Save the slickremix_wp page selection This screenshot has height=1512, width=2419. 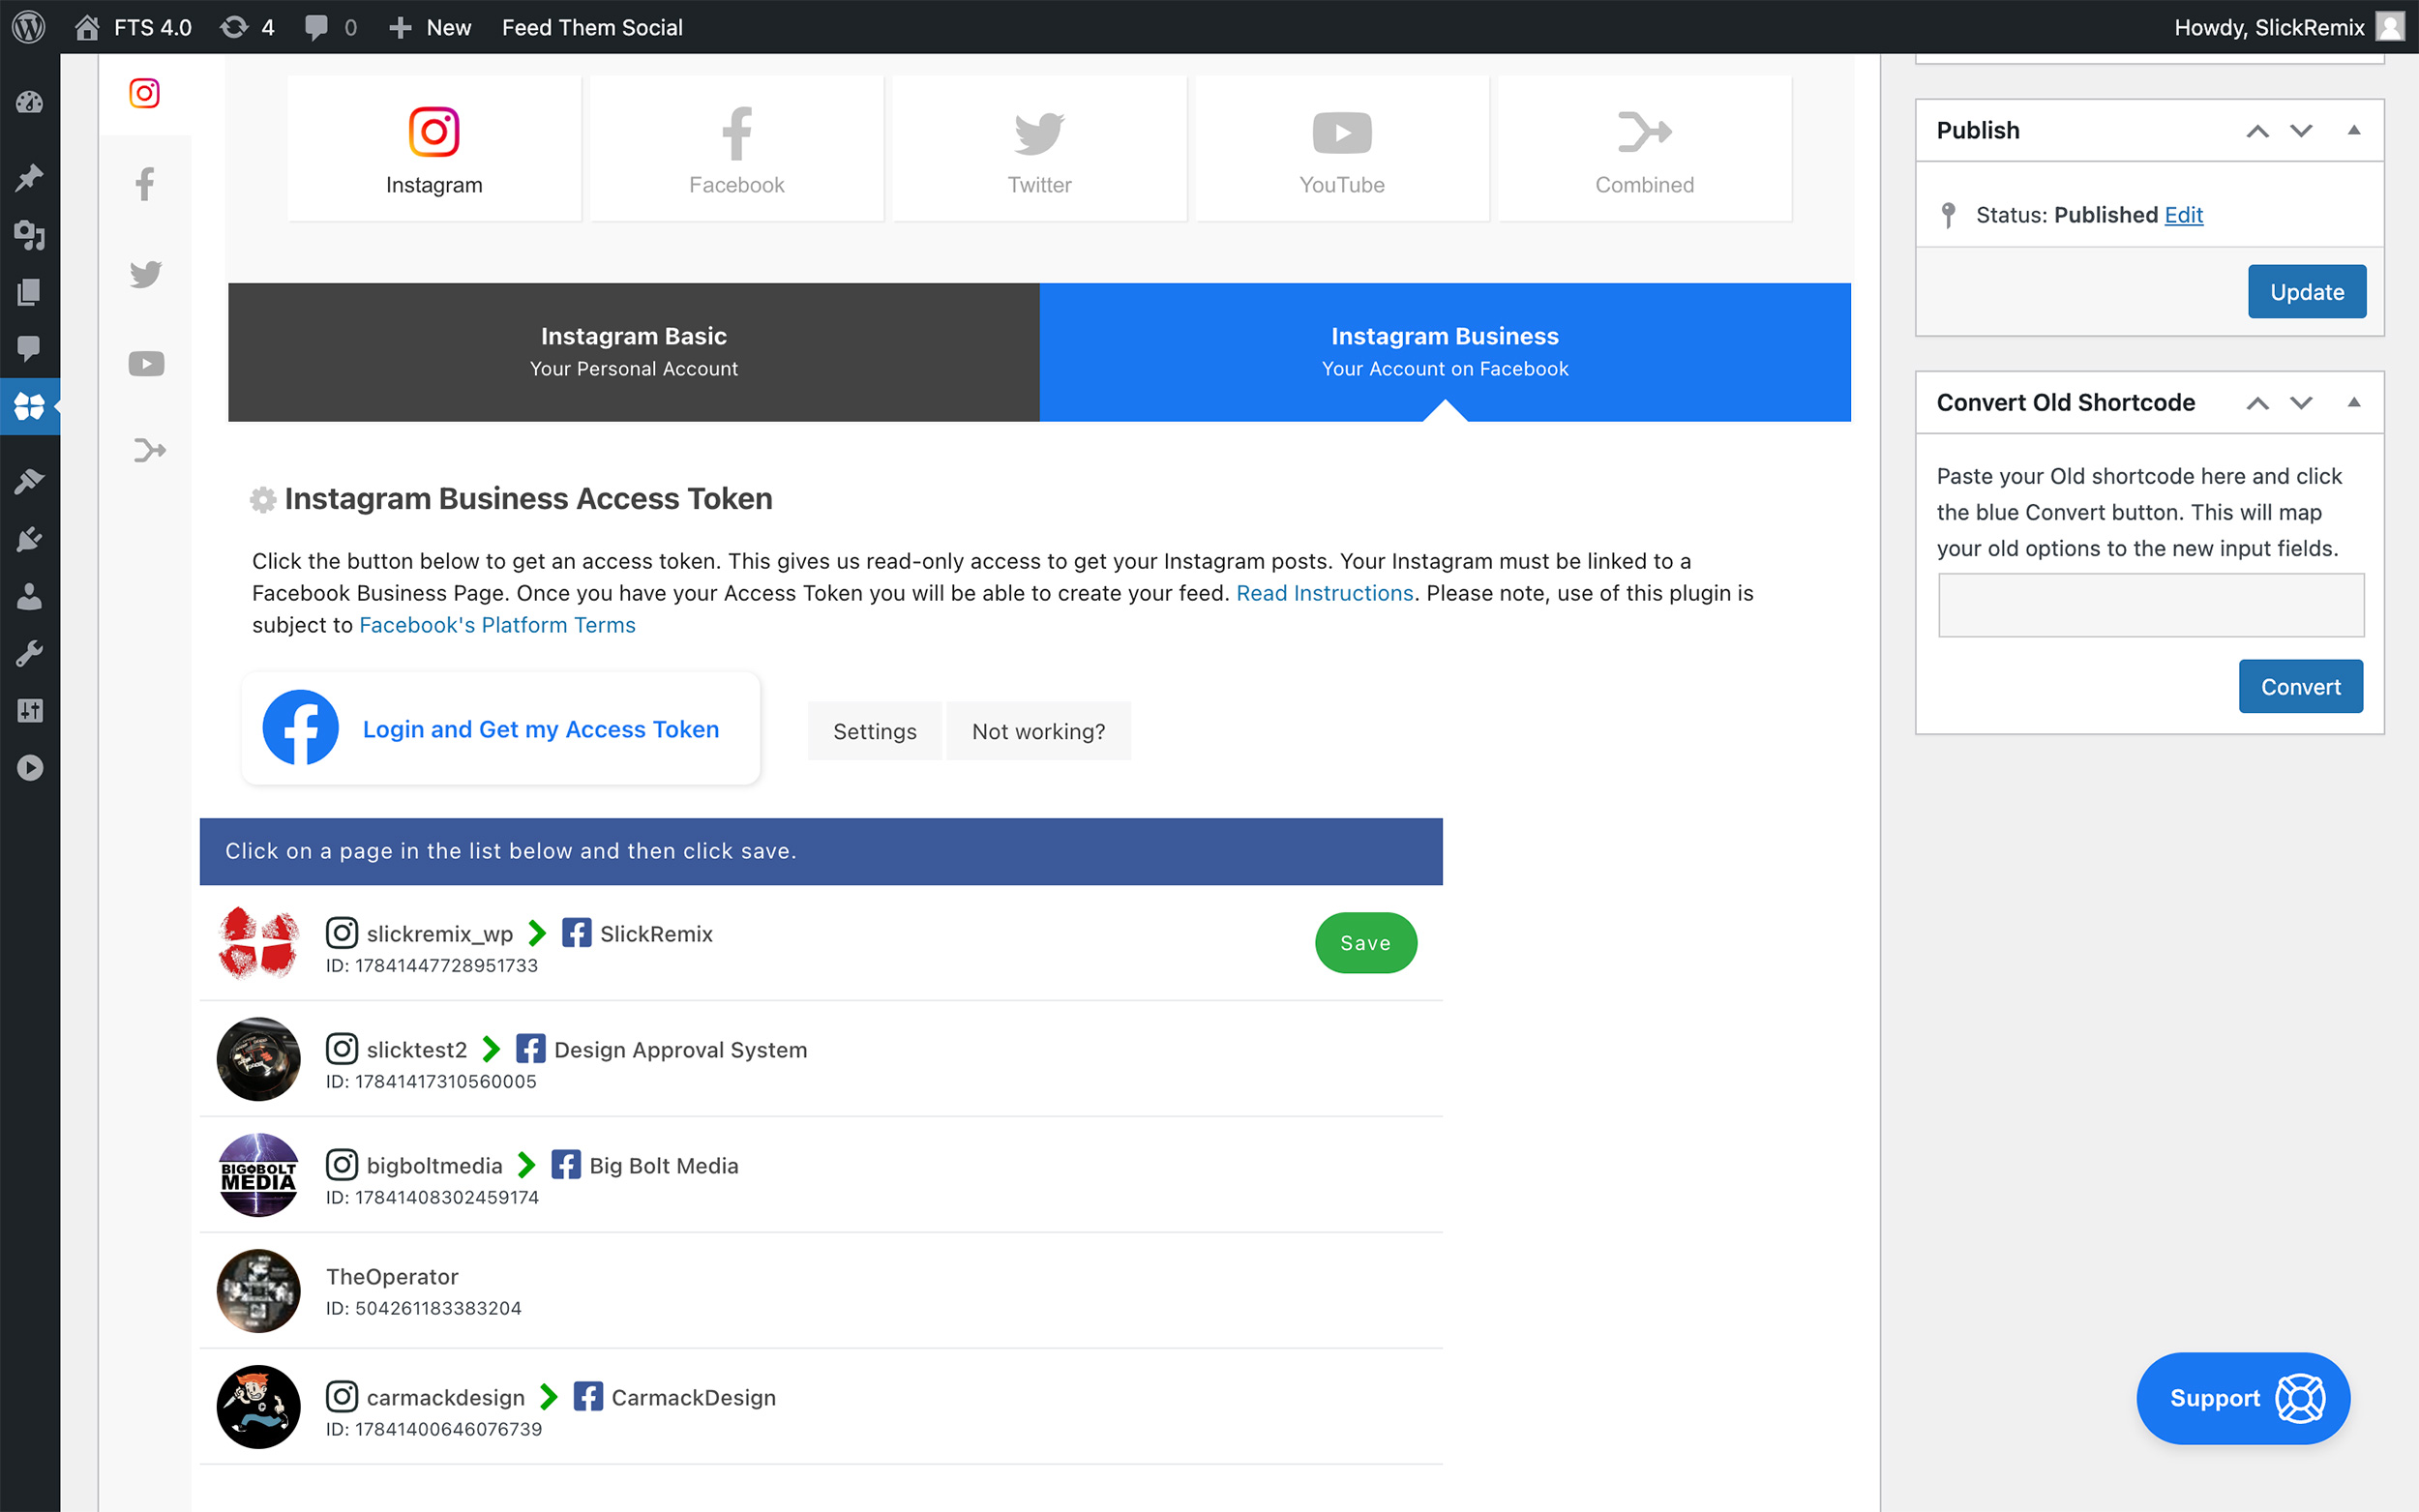pyautogui.click(x=1365, y=943)
